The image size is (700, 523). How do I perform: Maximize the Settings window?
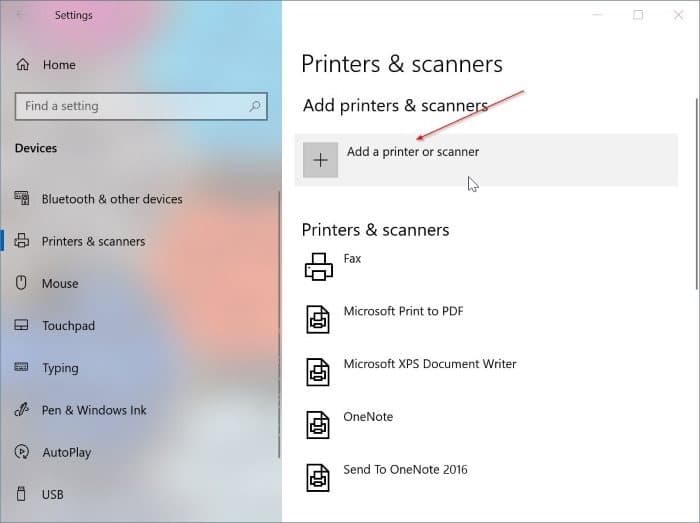point(638,15)
